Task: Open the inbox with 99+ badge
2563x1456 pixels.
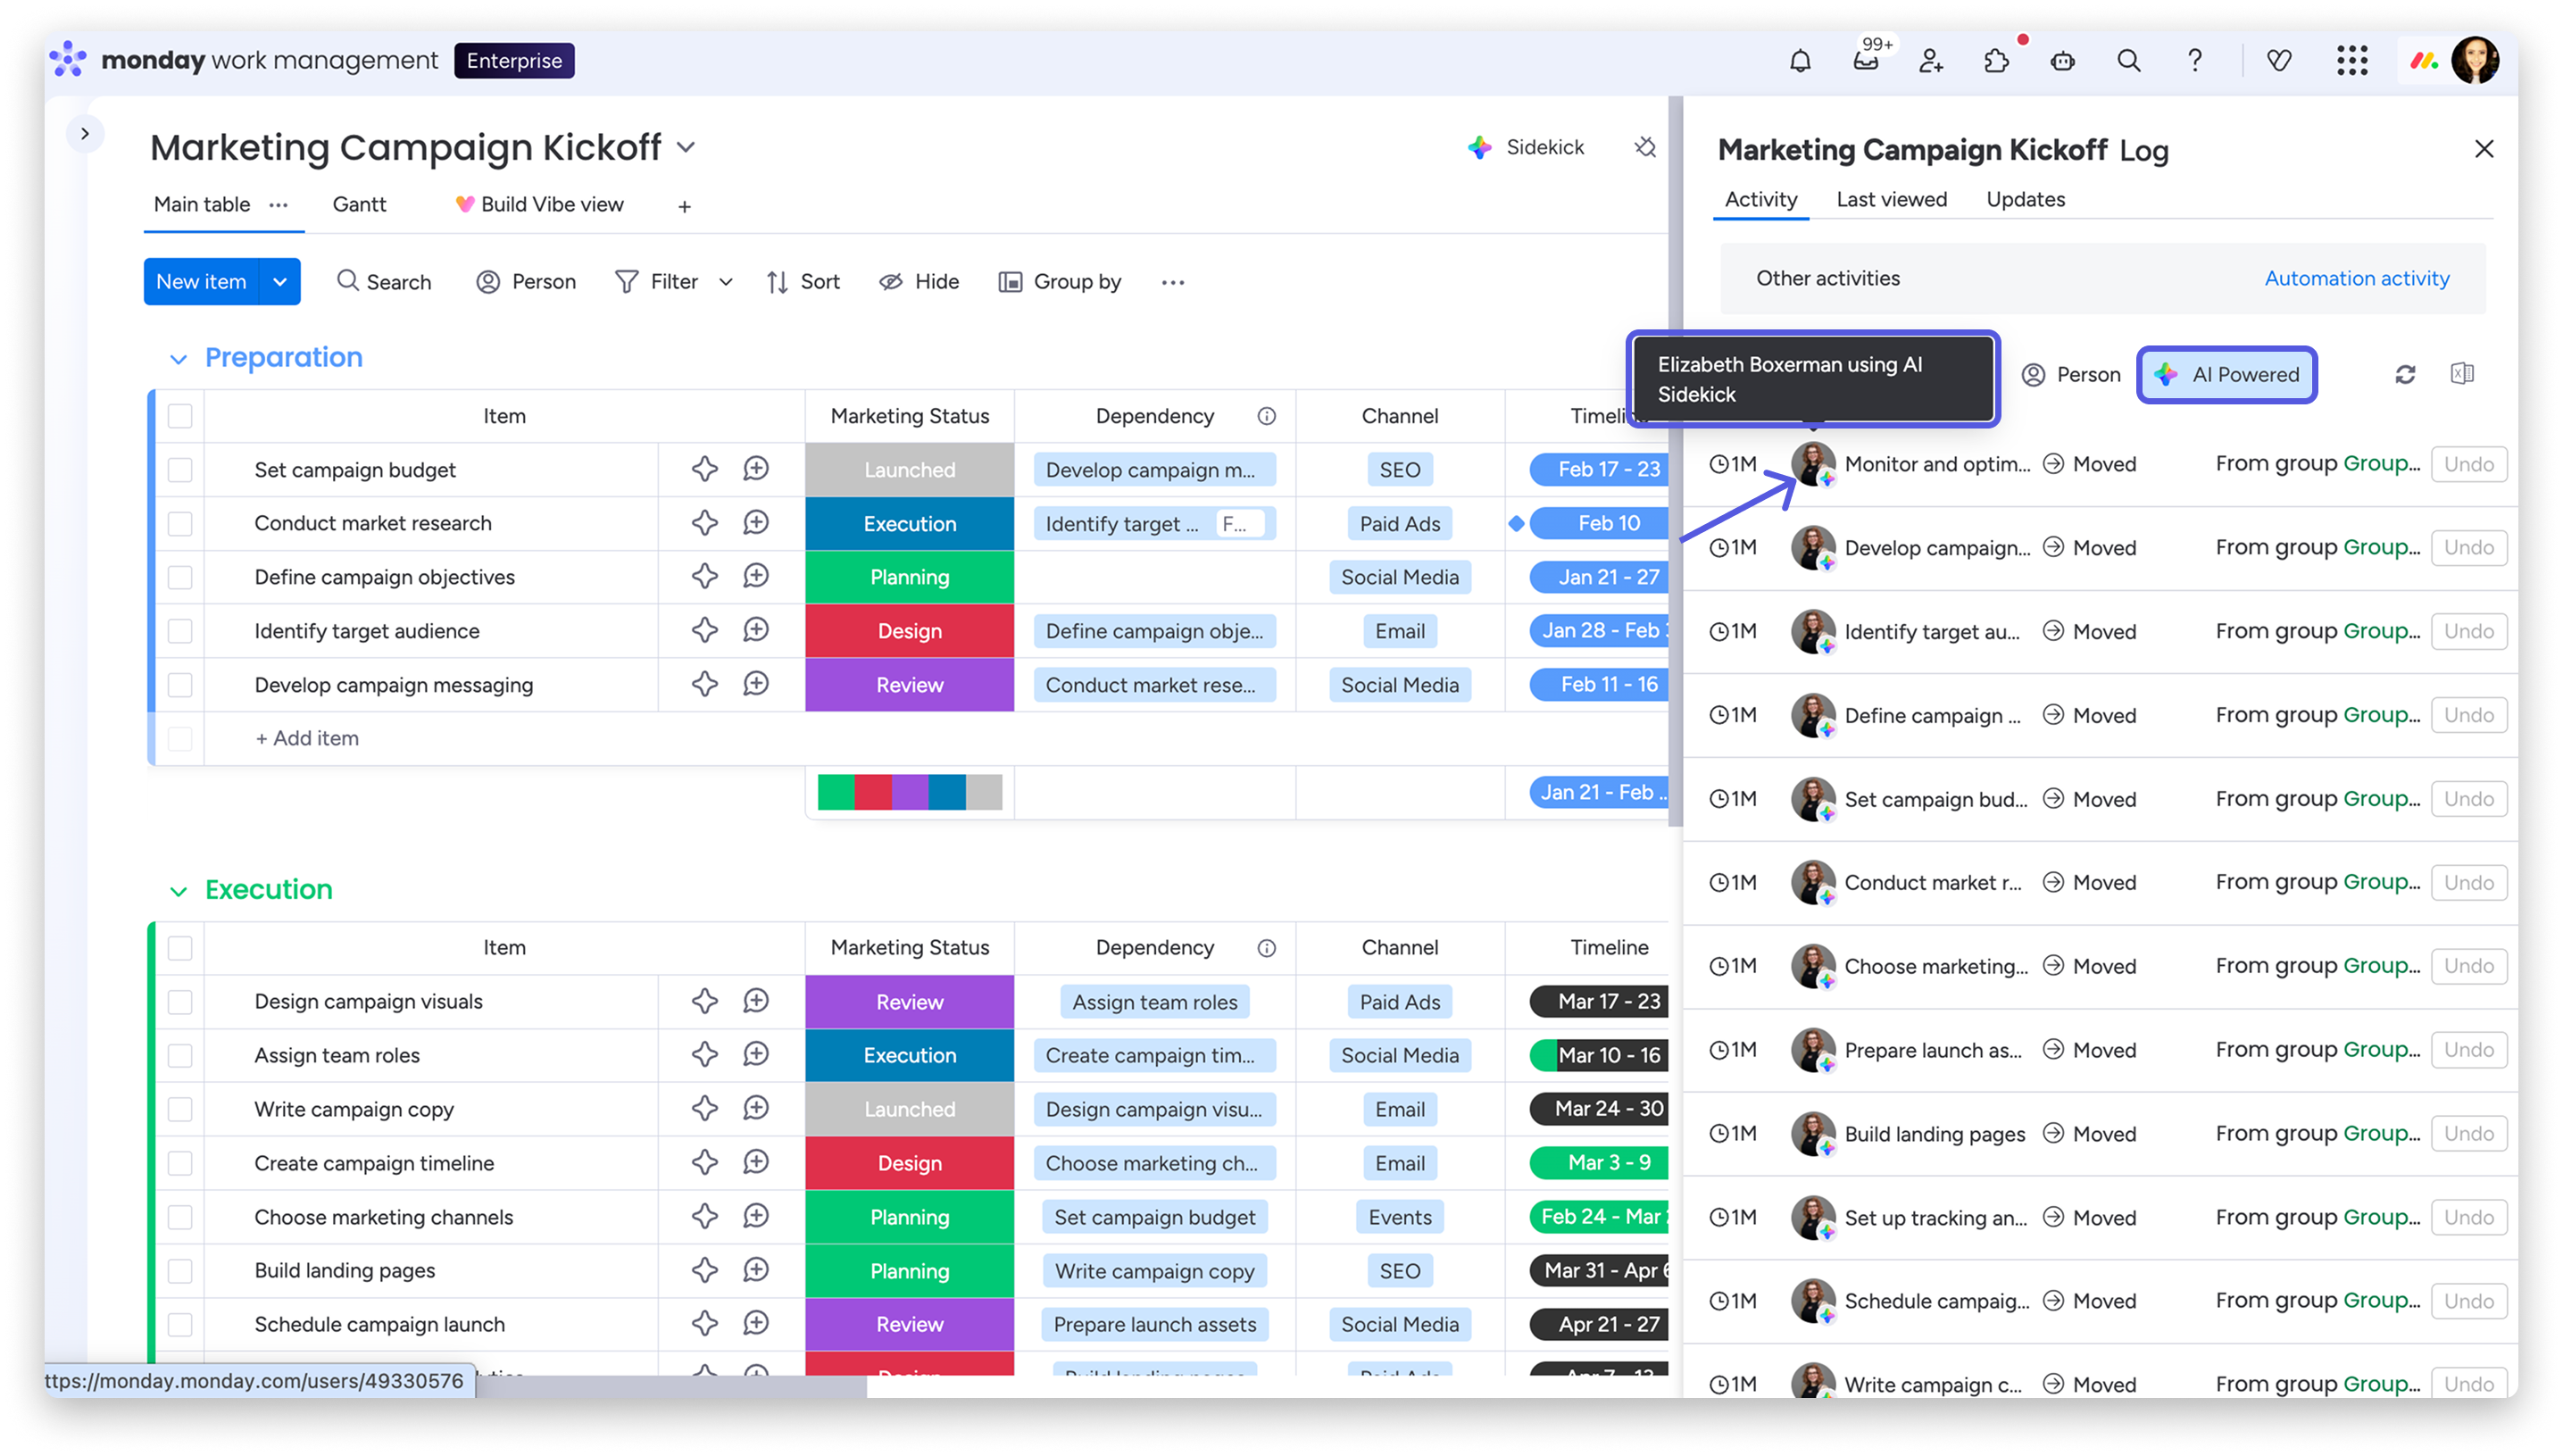Action: pos(1865,61)
